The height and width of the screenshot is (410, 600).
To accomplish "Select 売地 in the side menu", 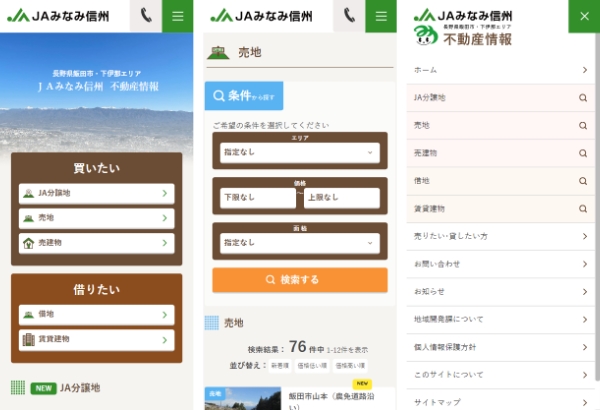I will [x=501, y=125].
